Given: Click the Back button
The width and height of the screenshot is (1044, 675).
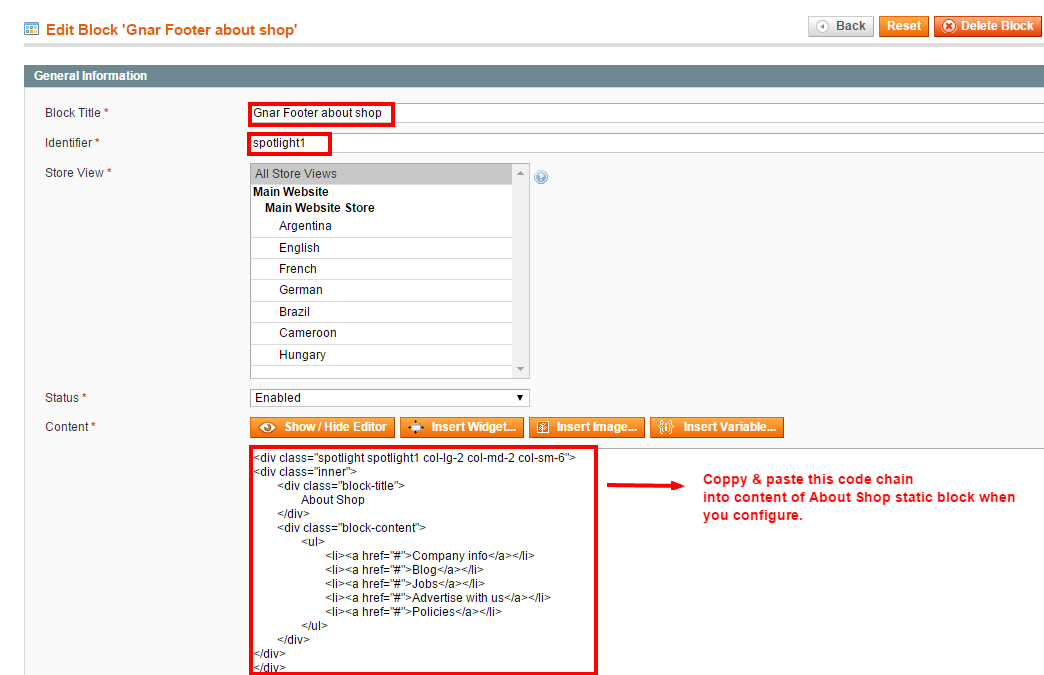Looking at the screenshot, I should [840, 26].
